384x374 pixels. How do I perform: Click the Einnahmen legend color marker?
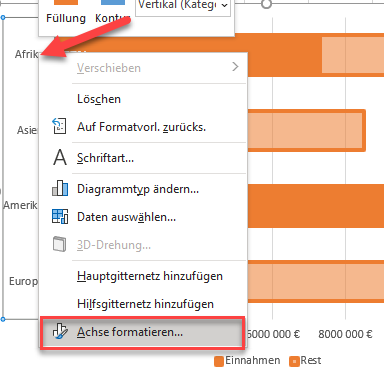(219, 361)
